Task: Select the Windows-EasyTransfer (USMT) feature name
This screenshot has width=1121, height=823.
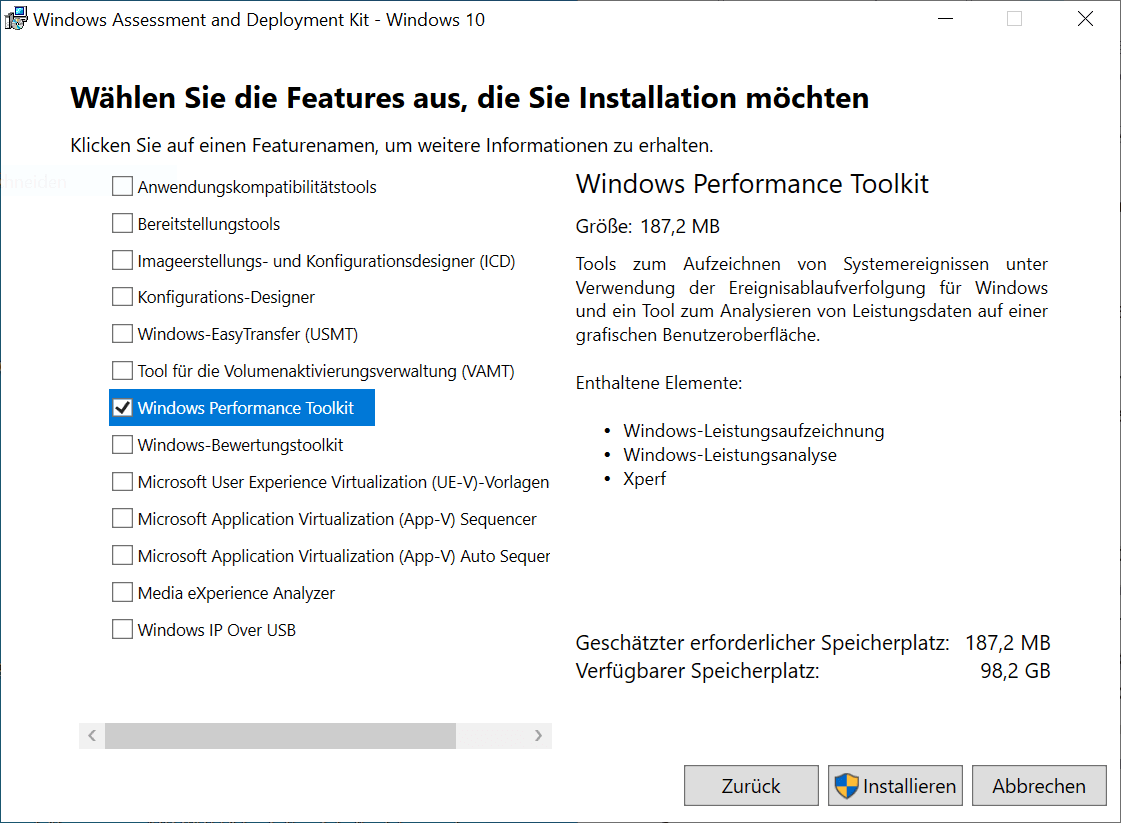Action: click(x=247, y=335)
